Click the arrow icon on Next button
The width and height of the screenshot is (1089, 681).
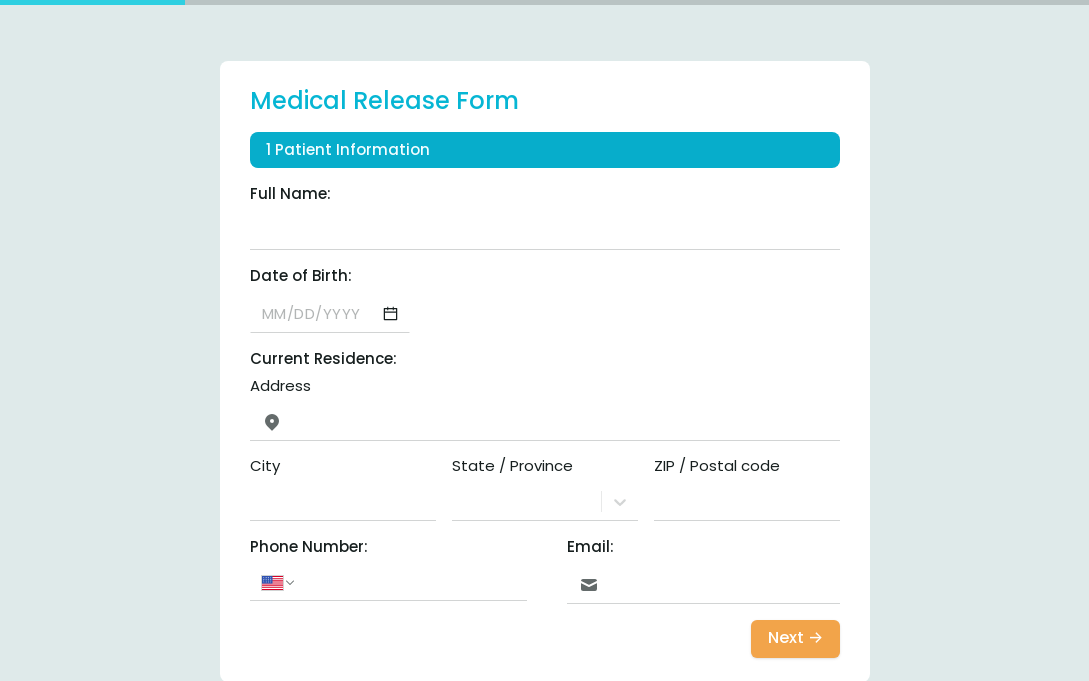coord(816,637)
